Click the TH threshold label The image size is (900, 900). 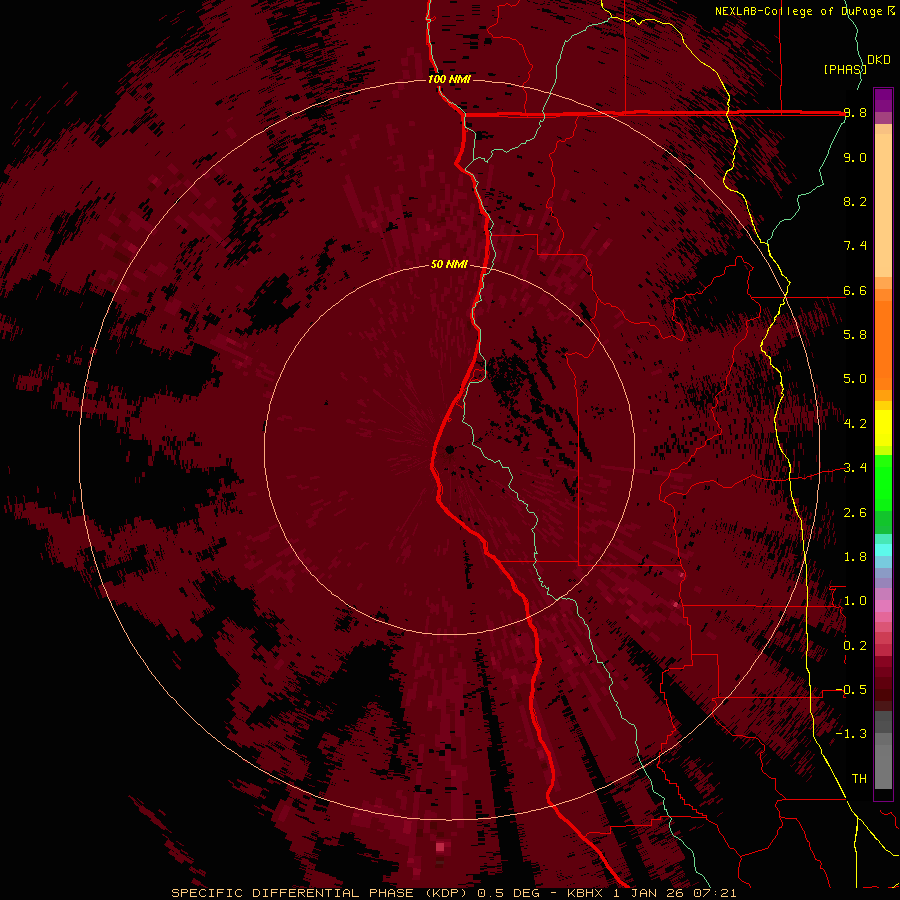pos(859,779)
